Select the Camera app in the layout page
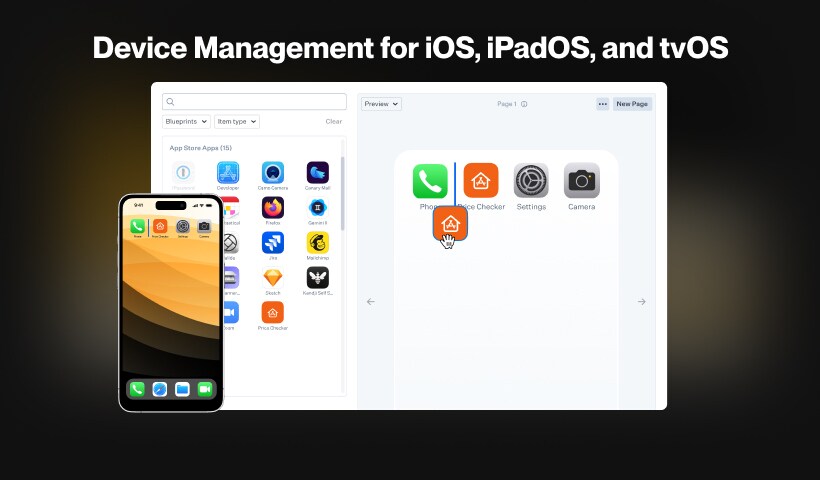This screenshot has width=820, height=480. pyautogui.click(x=582, y=180)
